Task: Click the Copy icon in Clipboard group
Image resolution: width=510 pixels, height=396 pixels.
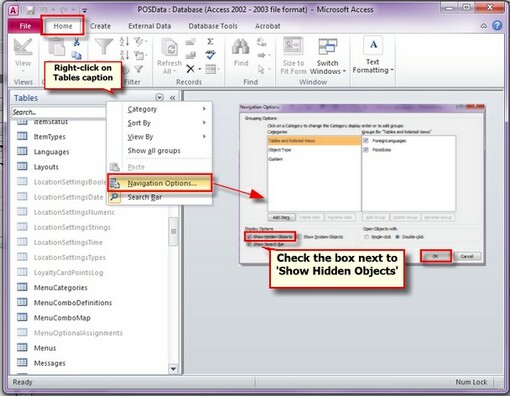Action: [x=77, y=55]
